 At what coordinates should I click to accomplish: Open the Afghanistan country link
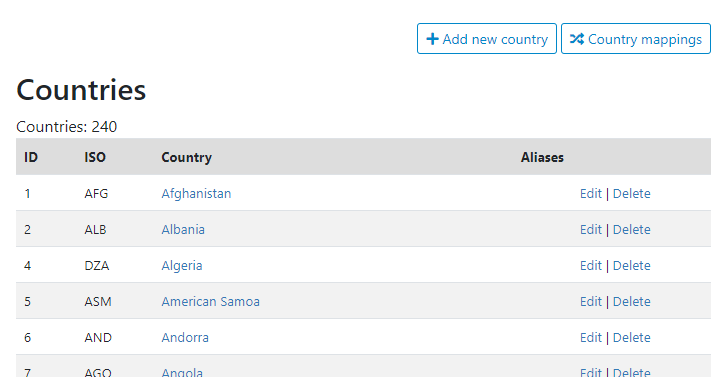[196, 194]
